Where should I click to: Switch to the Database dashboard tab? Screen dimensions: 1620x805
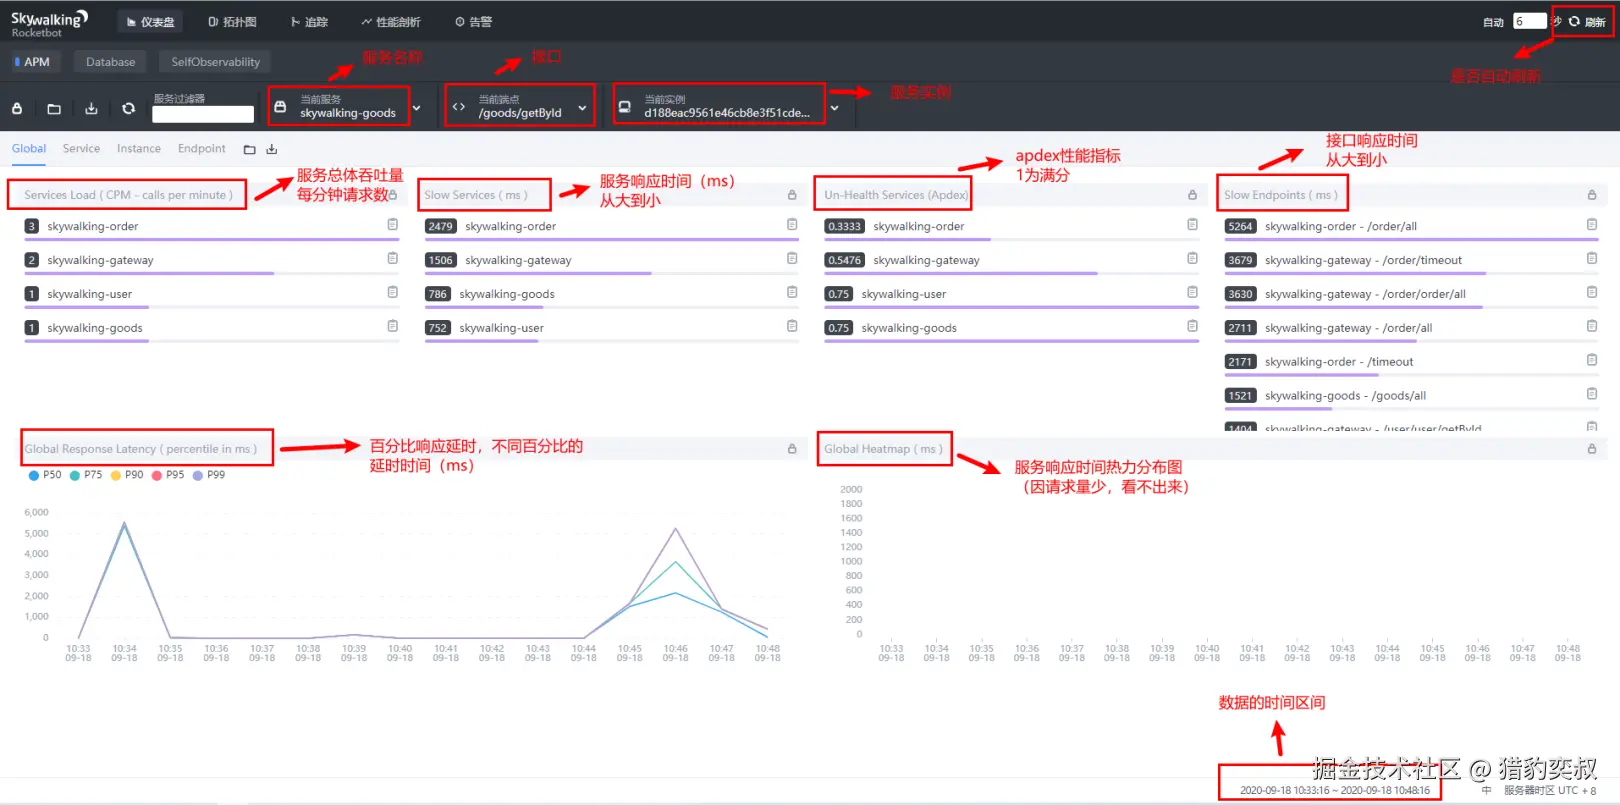coord(110,62)
